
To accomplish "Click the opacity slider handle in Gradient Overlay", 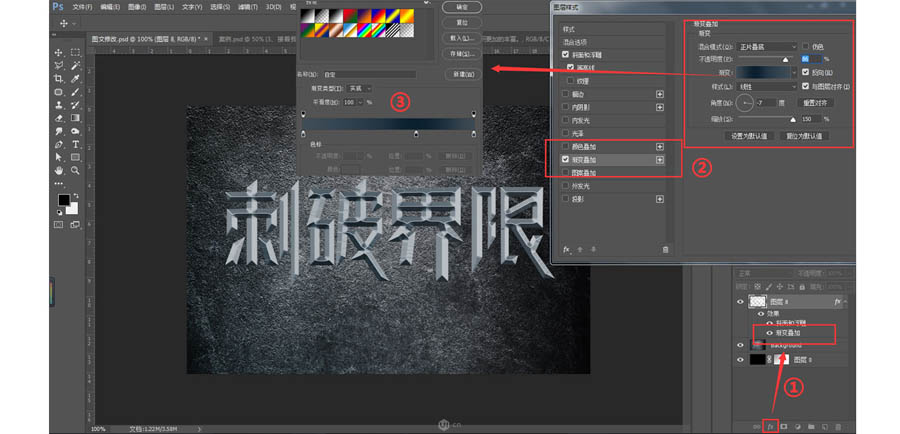I will pyautogui.click(x=785, y=59).
